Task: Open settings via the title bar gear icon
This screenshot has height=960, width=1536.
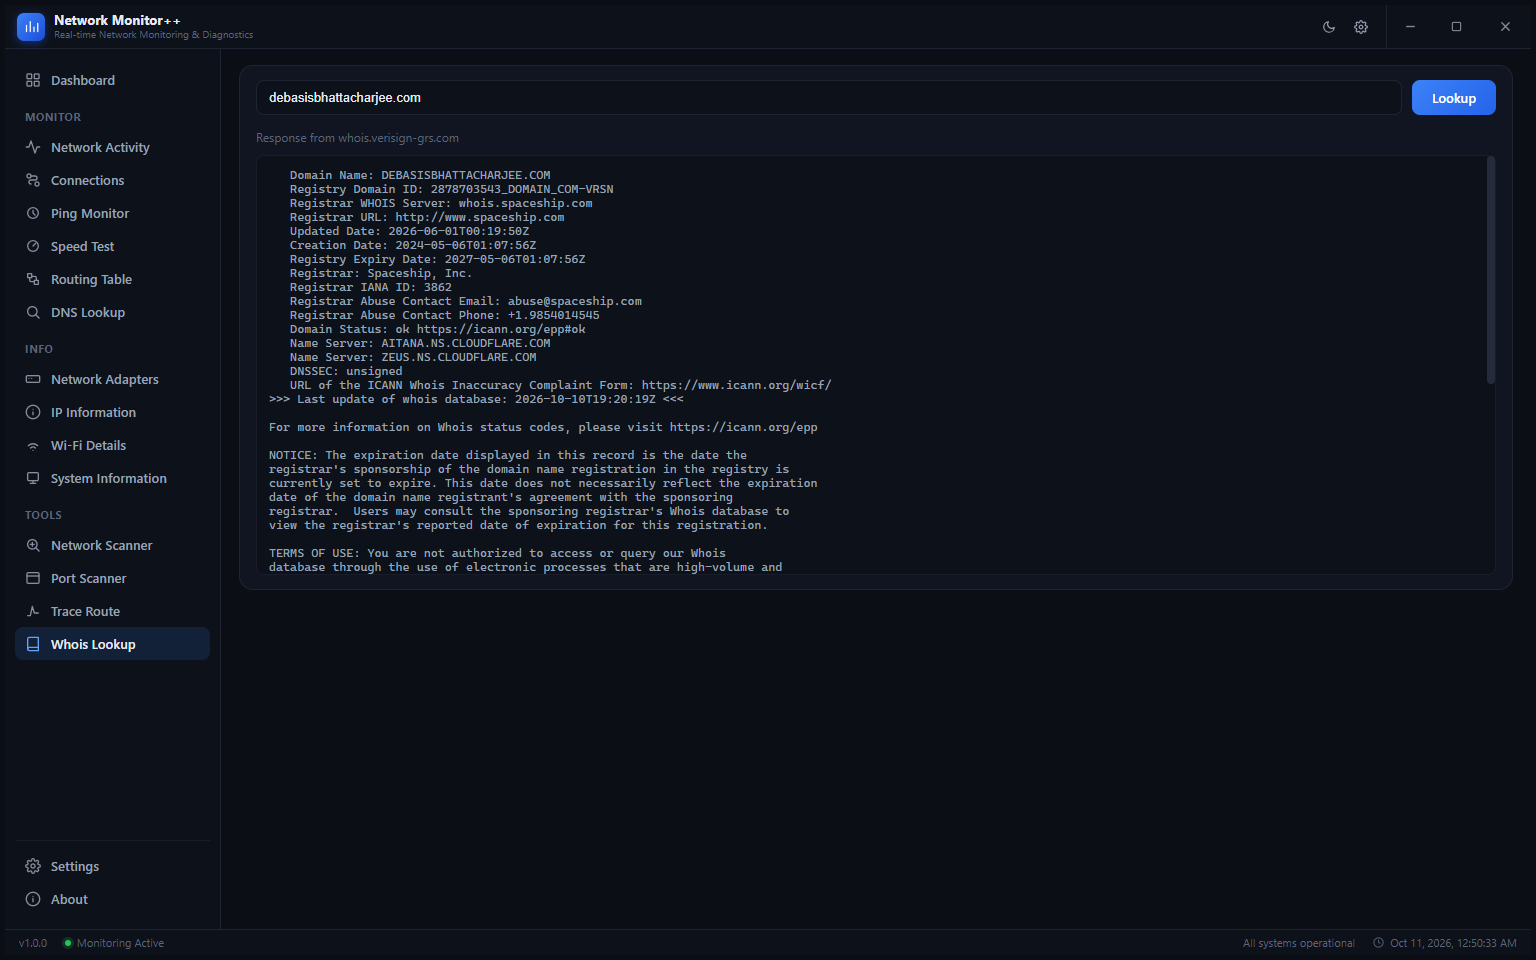Action: tap(1361, 27)
